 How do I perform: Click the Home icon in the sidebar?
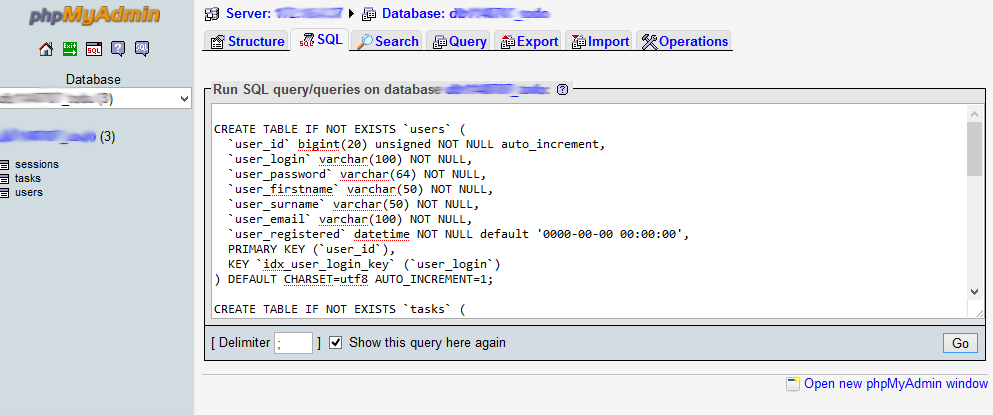pos(46,48)
